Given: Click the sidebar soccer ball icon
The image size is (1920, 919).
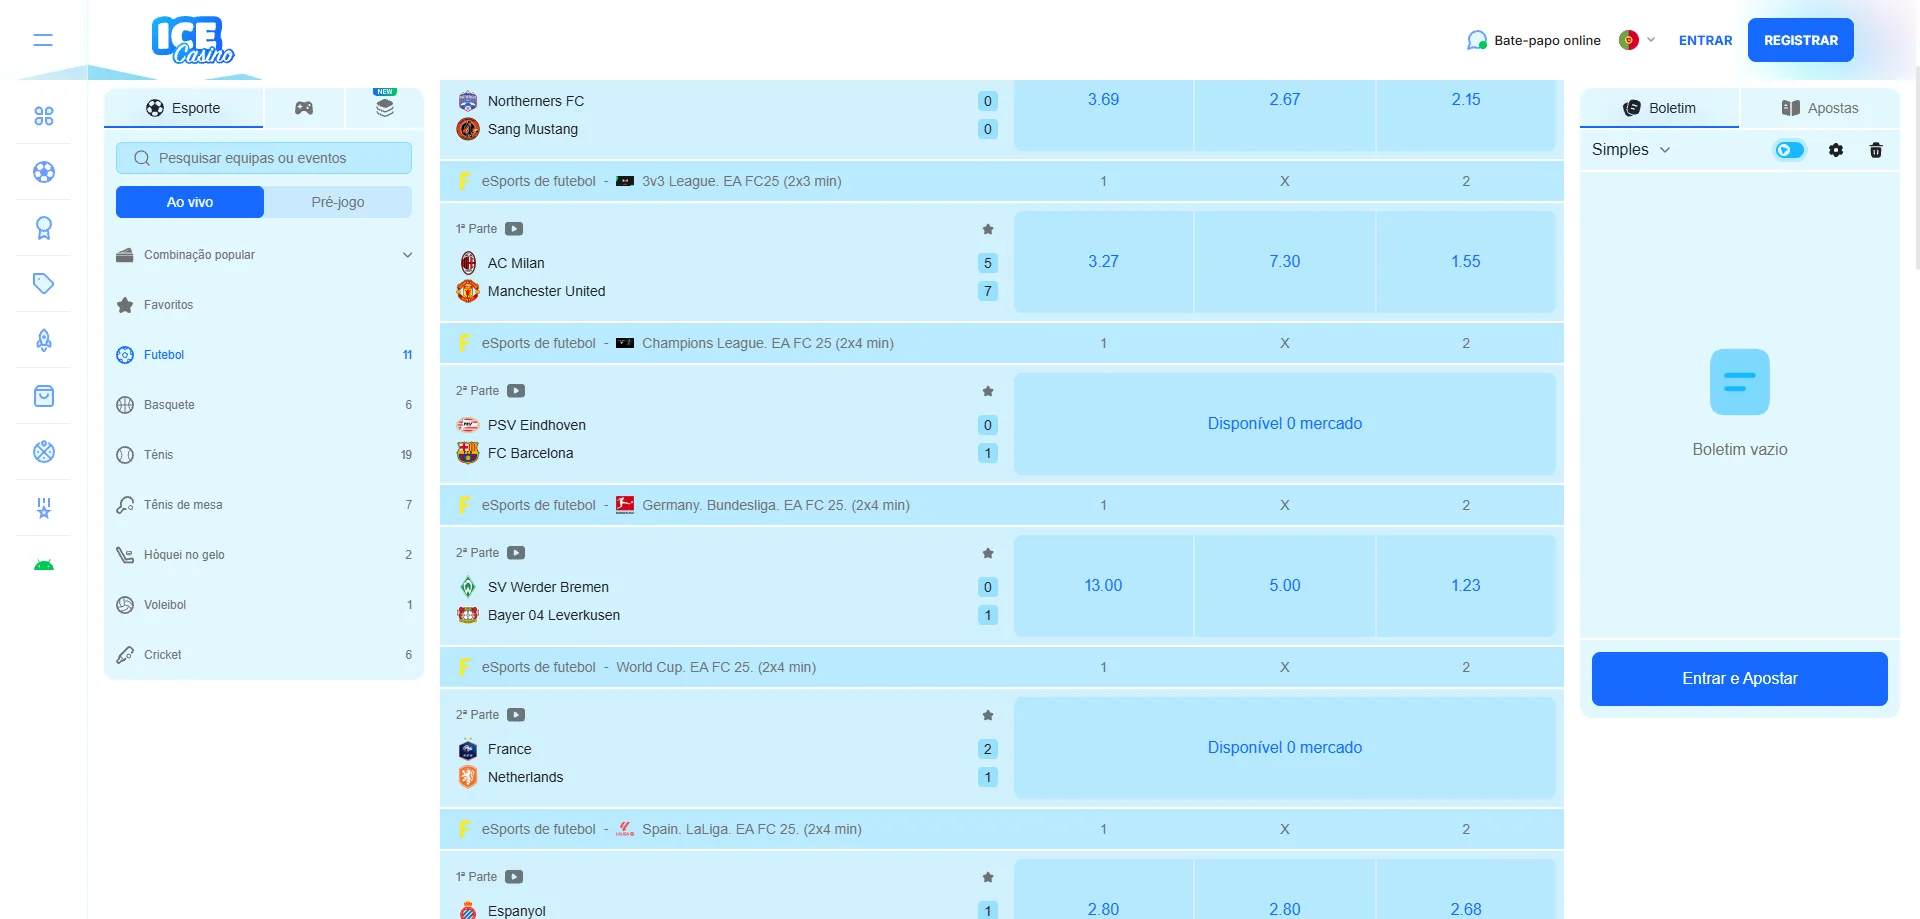Looking at the screenshot, I should 44,172.
